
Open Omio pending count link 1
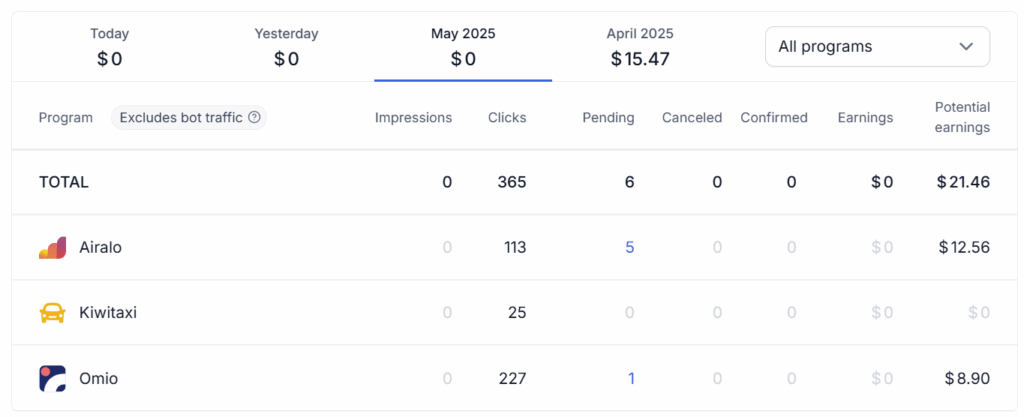click(x=631, y=378)
